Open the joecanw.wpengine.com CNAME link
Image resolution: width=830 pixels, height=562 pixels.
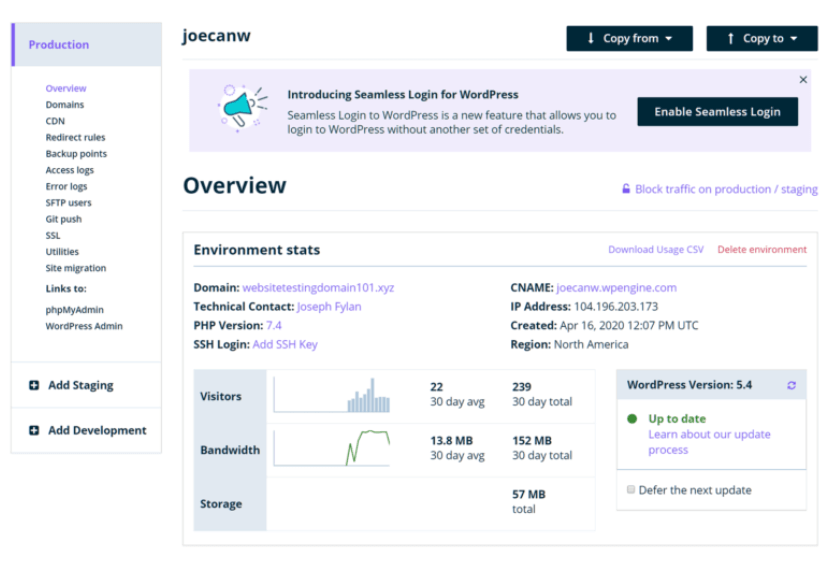tap(616, 288)
